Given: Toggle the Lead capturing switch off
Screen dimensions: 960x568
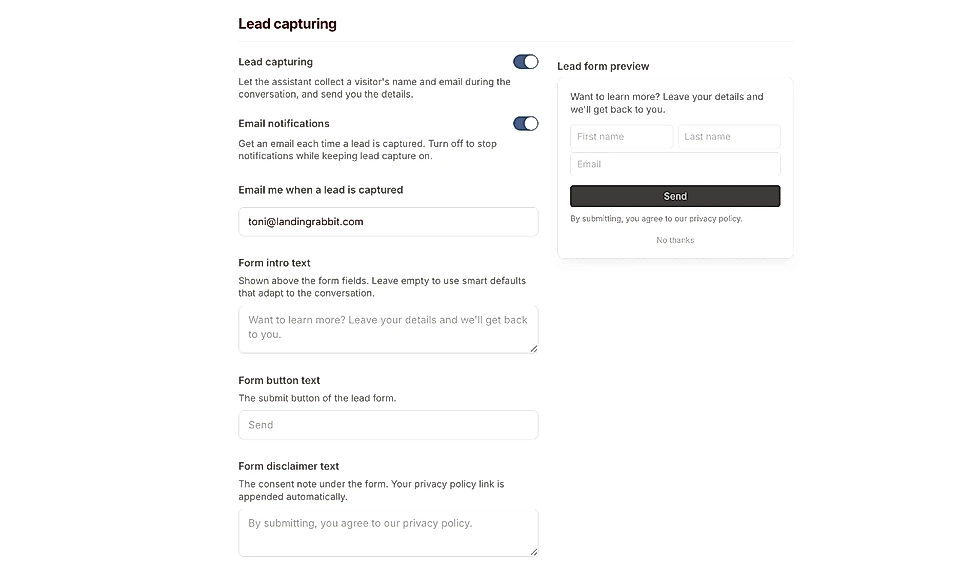Looking at the screenshot, I should pyautogui.click(x=525, y=62).
